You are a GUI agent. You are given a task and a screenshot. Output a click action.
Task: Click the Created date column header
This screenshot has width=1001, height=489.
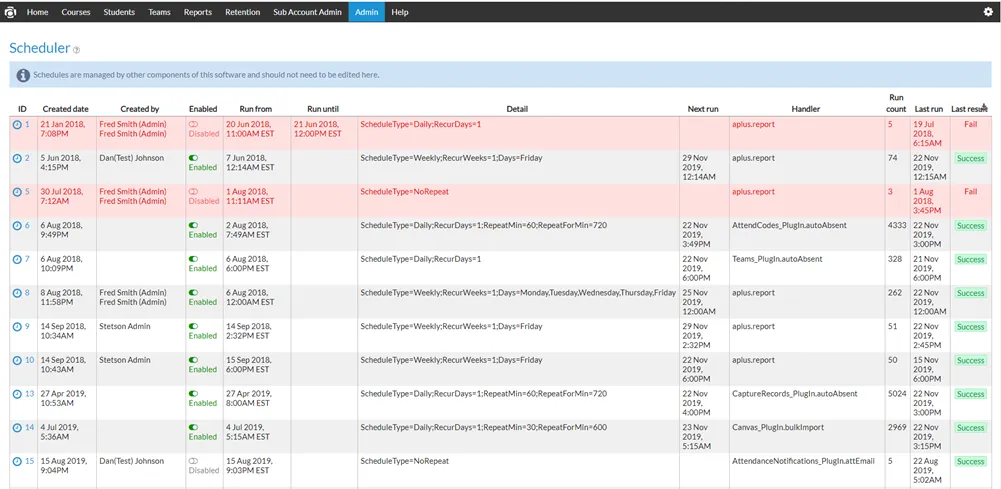pos(66,109)
